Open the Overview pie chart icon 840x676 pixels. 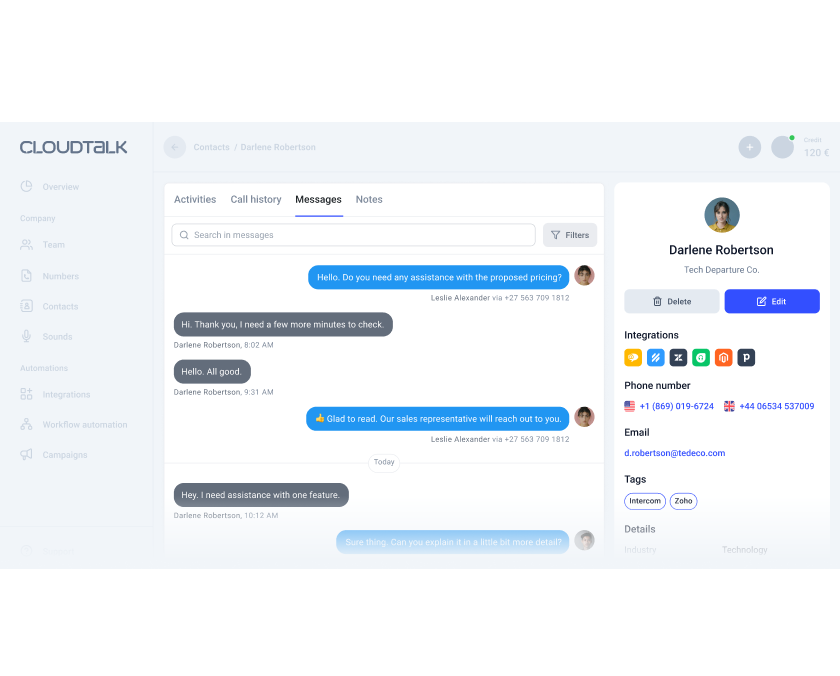point(26,186)
